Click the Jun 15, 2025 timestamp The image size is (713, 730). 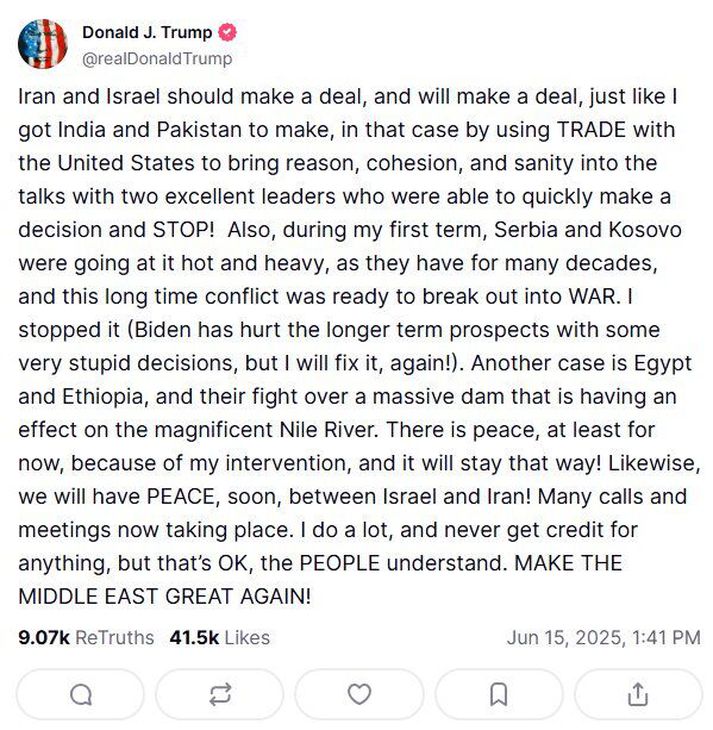(603, 637)
